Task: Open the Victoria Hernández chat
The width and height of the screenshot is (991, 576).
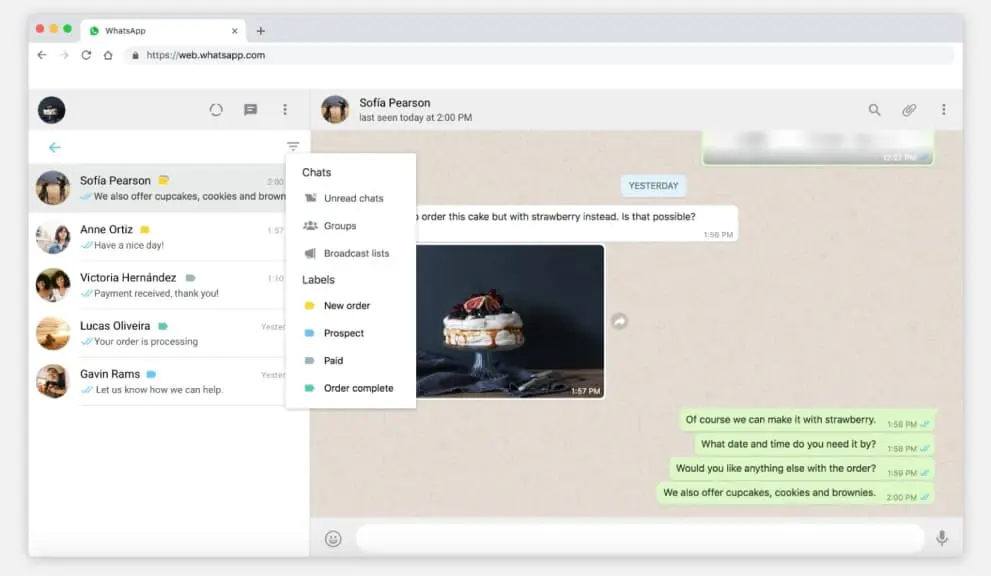Action: pos(158,285)
